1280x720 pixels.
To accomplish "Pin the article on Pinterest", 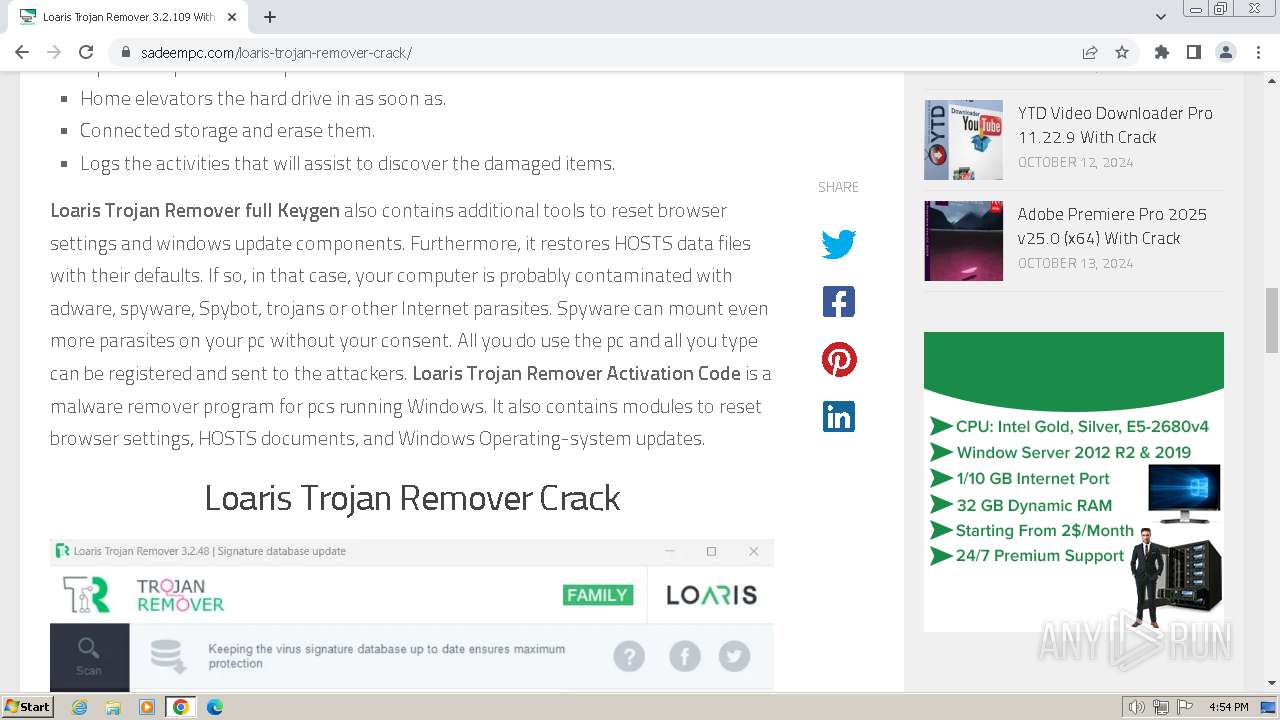I will (838, 359).
